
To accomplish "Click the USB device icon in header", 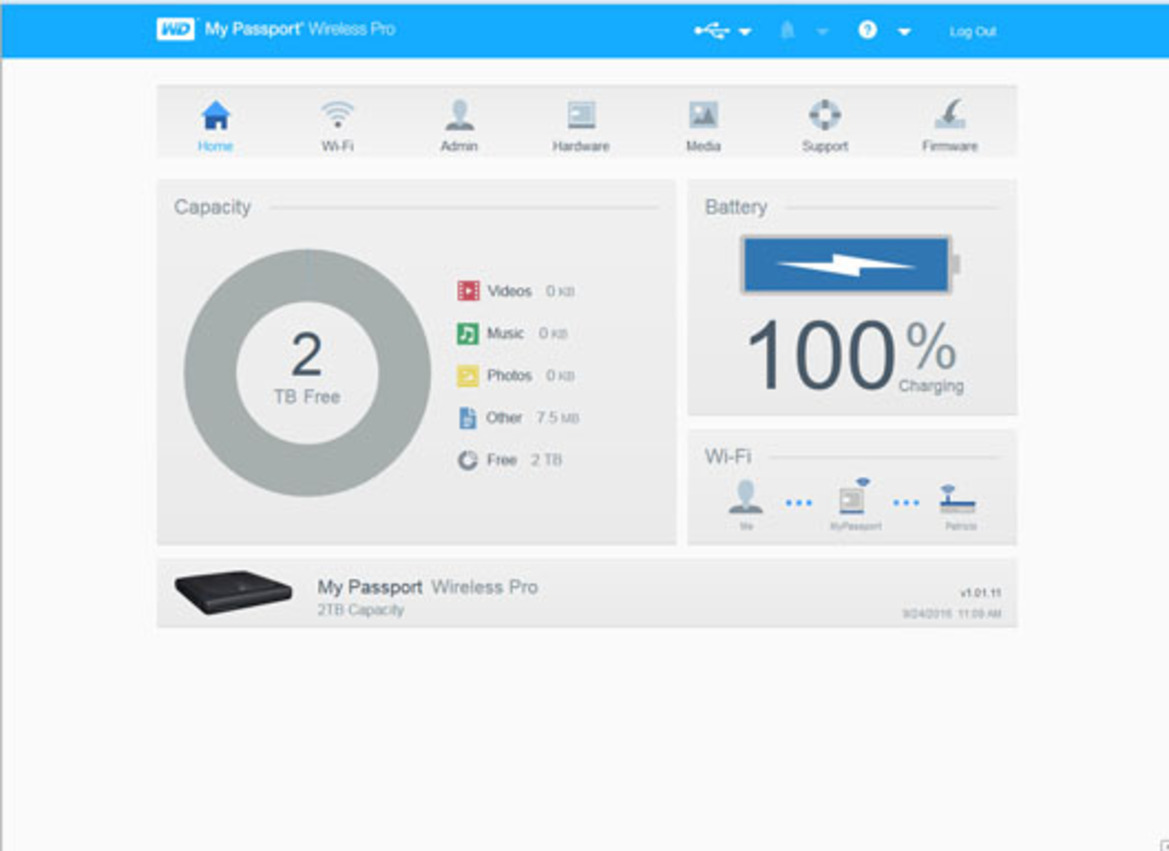I will pos(711,31).
